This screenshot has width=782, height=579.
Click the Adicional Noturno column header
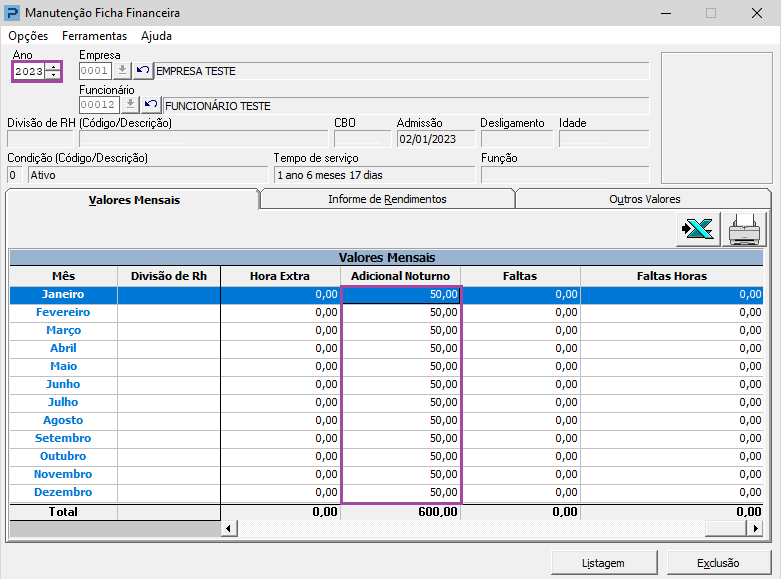coord(400,276)
